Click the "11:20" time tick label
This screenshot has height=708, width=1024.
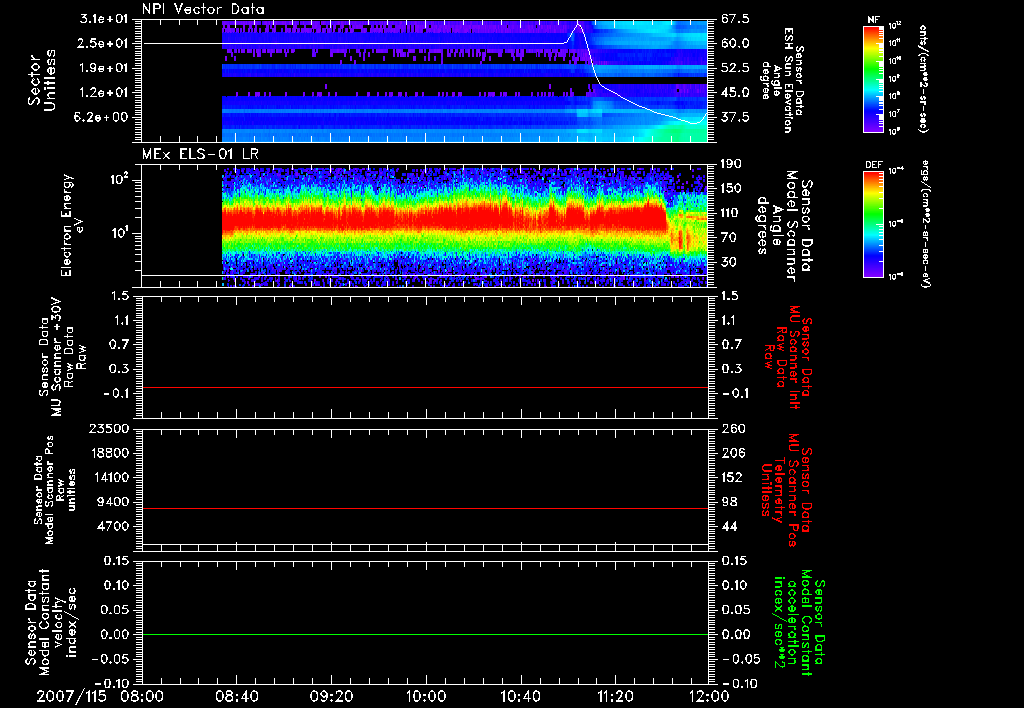tap(615, 696)
